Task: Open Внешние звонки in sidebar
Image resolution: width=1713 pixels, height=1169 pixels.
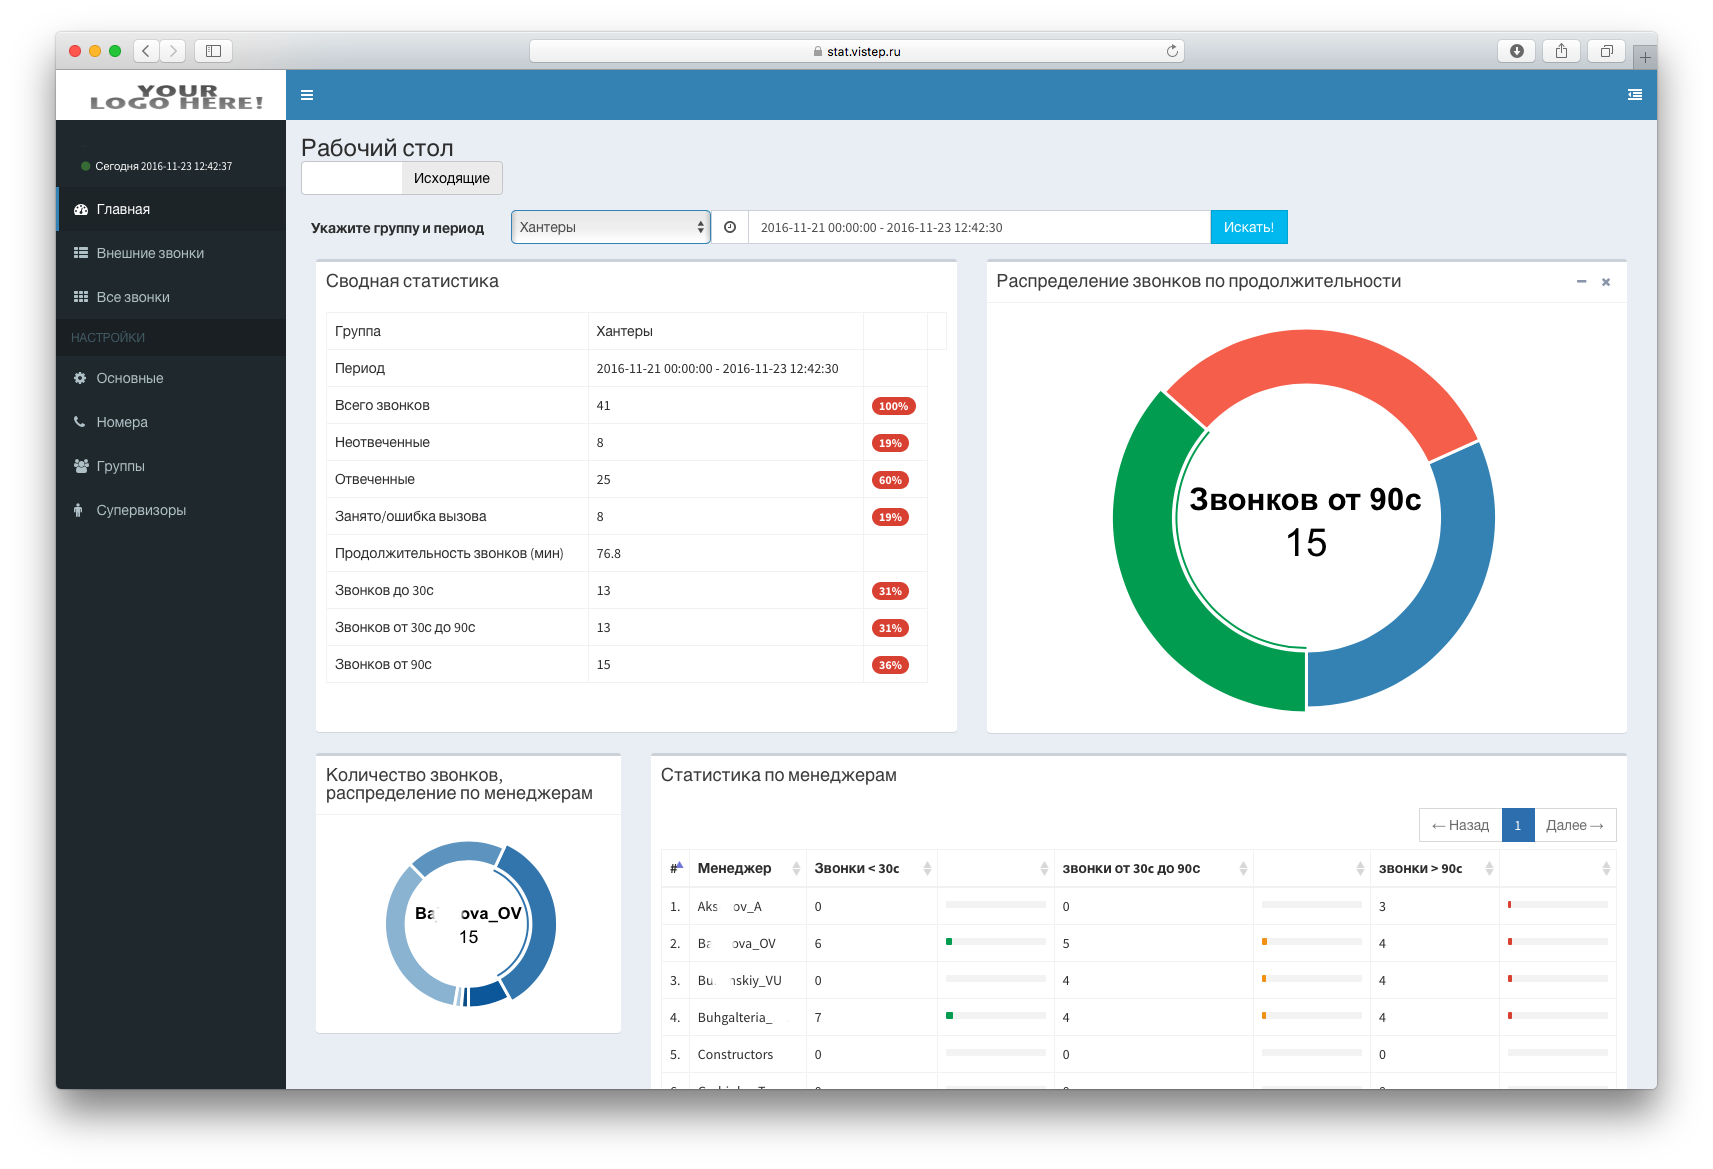Action: coord(150,253)
